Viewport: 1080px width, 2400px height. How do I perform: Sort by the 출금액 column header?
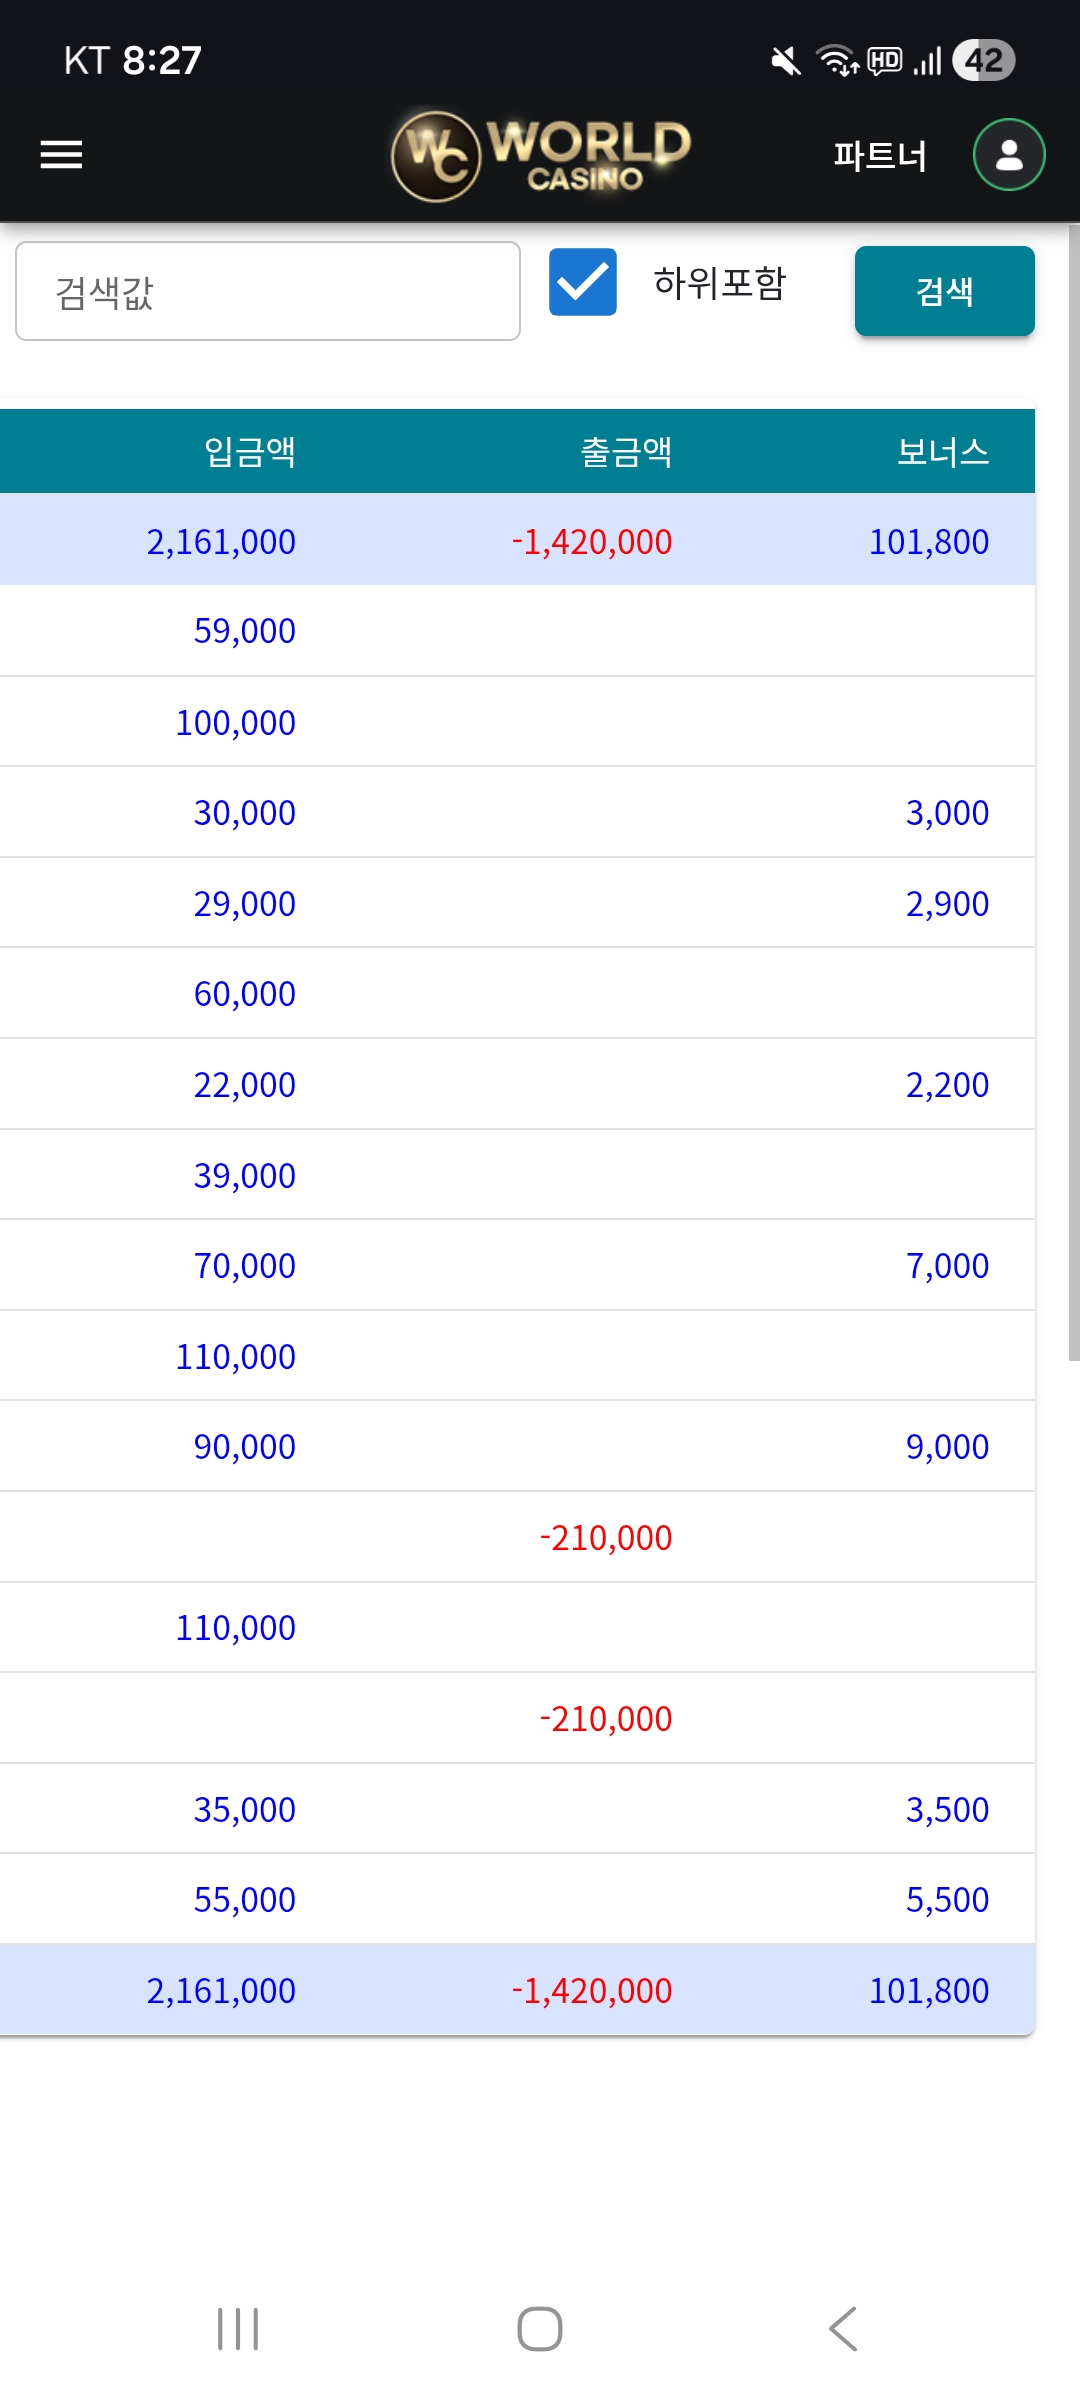pyautogui.click(x=626, y=452)
